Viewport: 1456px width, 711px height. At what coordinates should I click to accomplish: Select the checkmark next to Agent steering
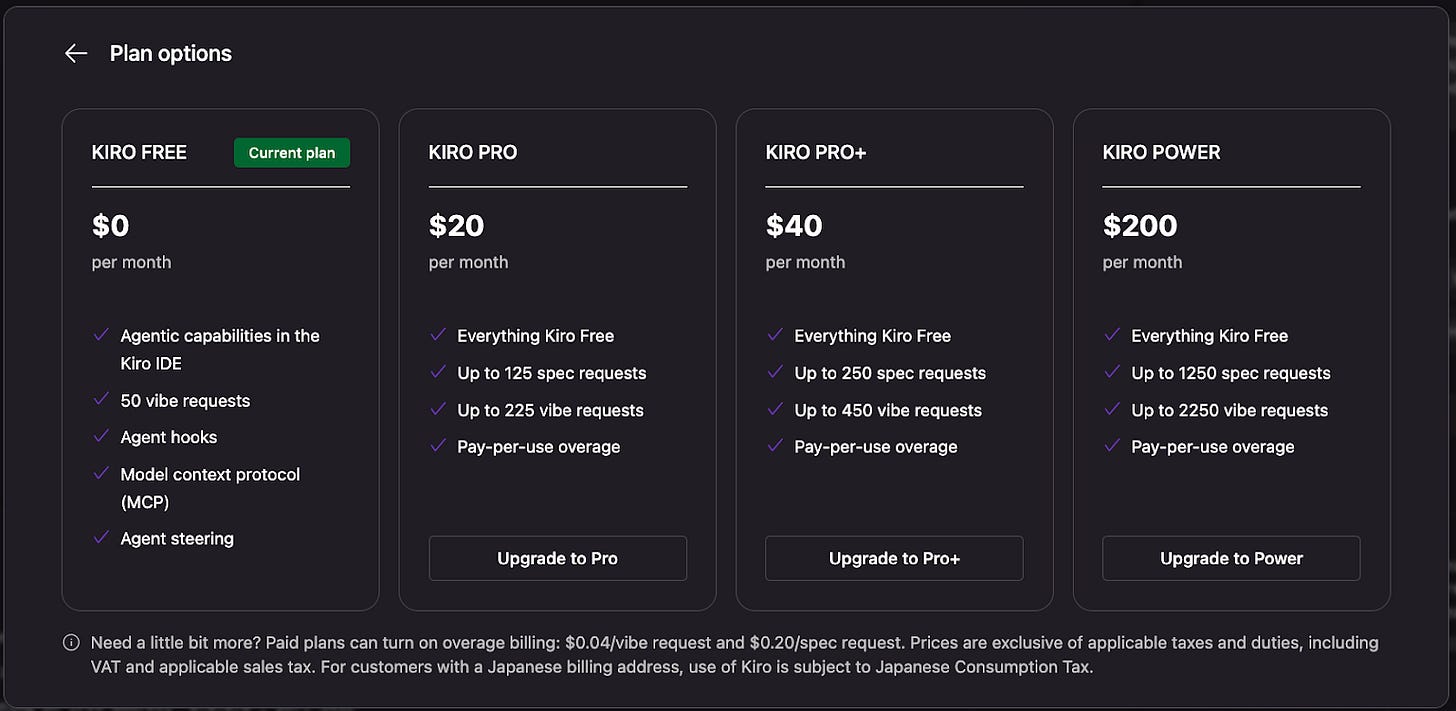[x=100, y=539]
